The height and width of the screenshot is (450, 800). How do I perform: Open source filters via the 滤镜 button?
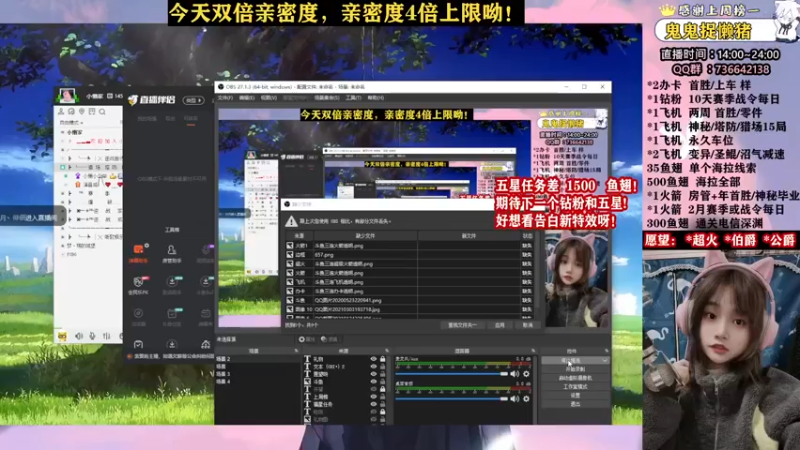[x=330, y=339]
